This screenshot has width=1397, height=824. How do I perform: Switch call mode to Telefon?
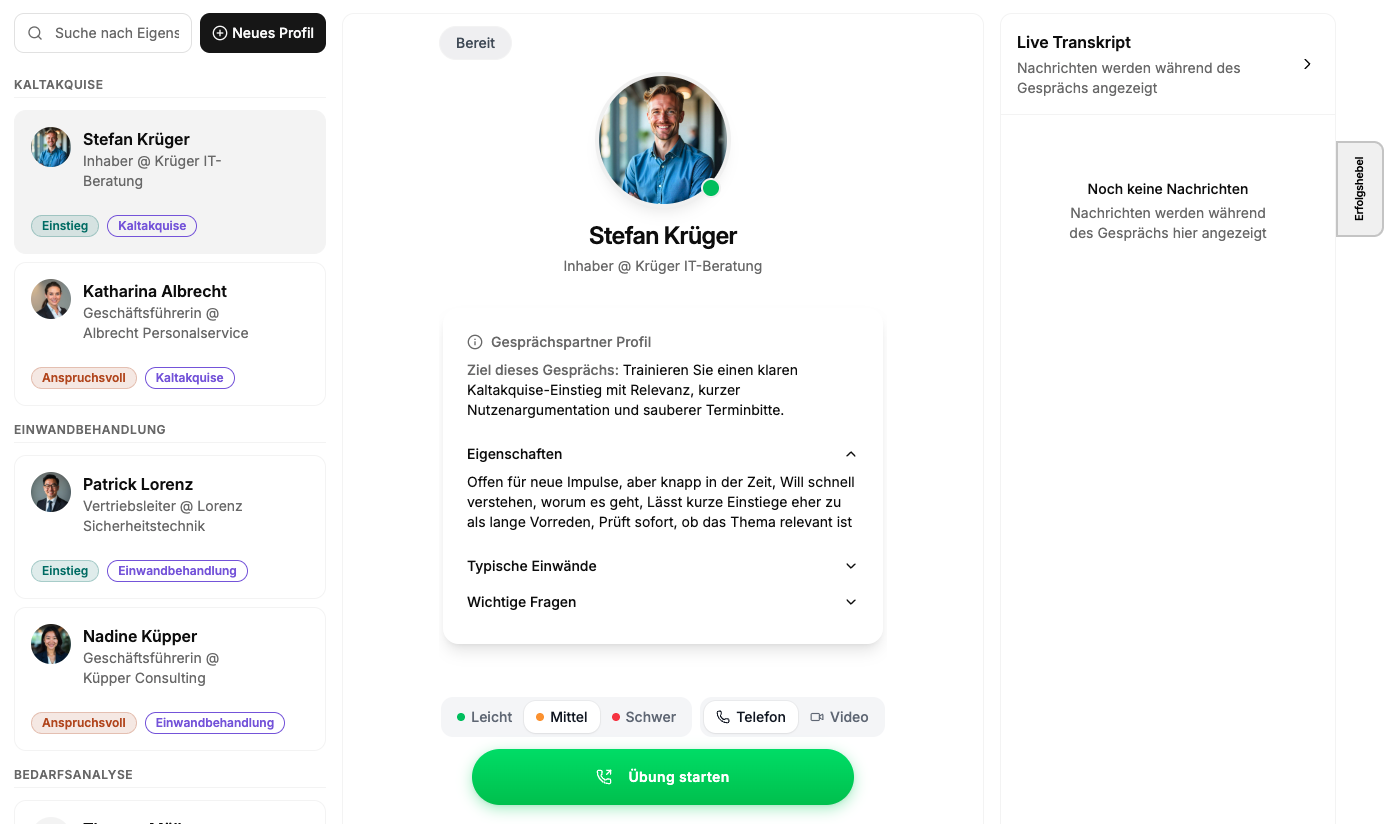click(x=751, y=717)
